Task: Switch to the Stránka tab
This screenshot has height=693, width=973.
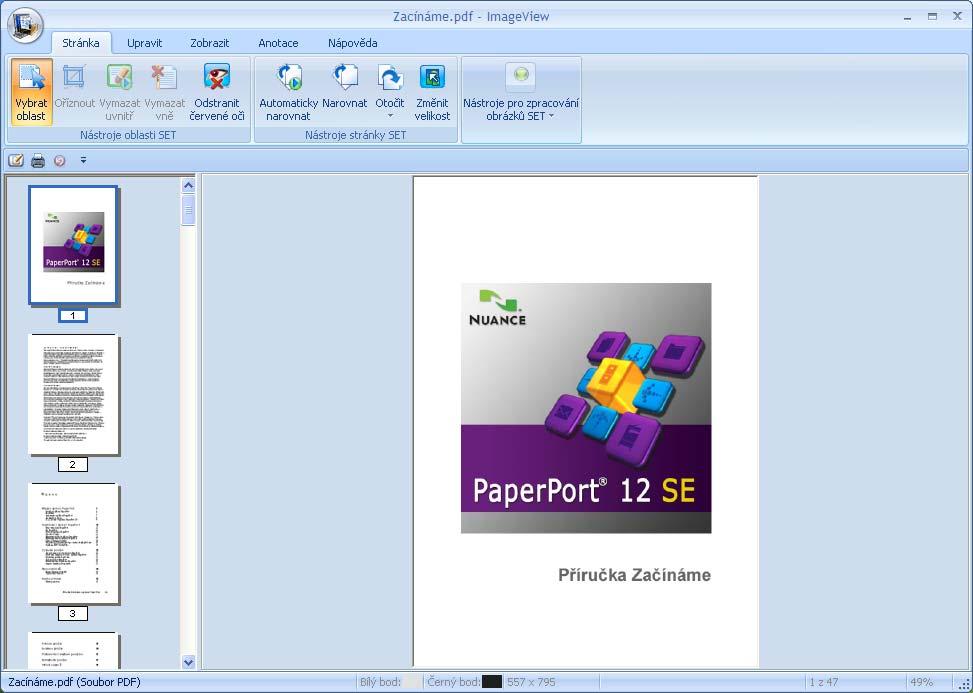Action: click(x=81, y=43)
